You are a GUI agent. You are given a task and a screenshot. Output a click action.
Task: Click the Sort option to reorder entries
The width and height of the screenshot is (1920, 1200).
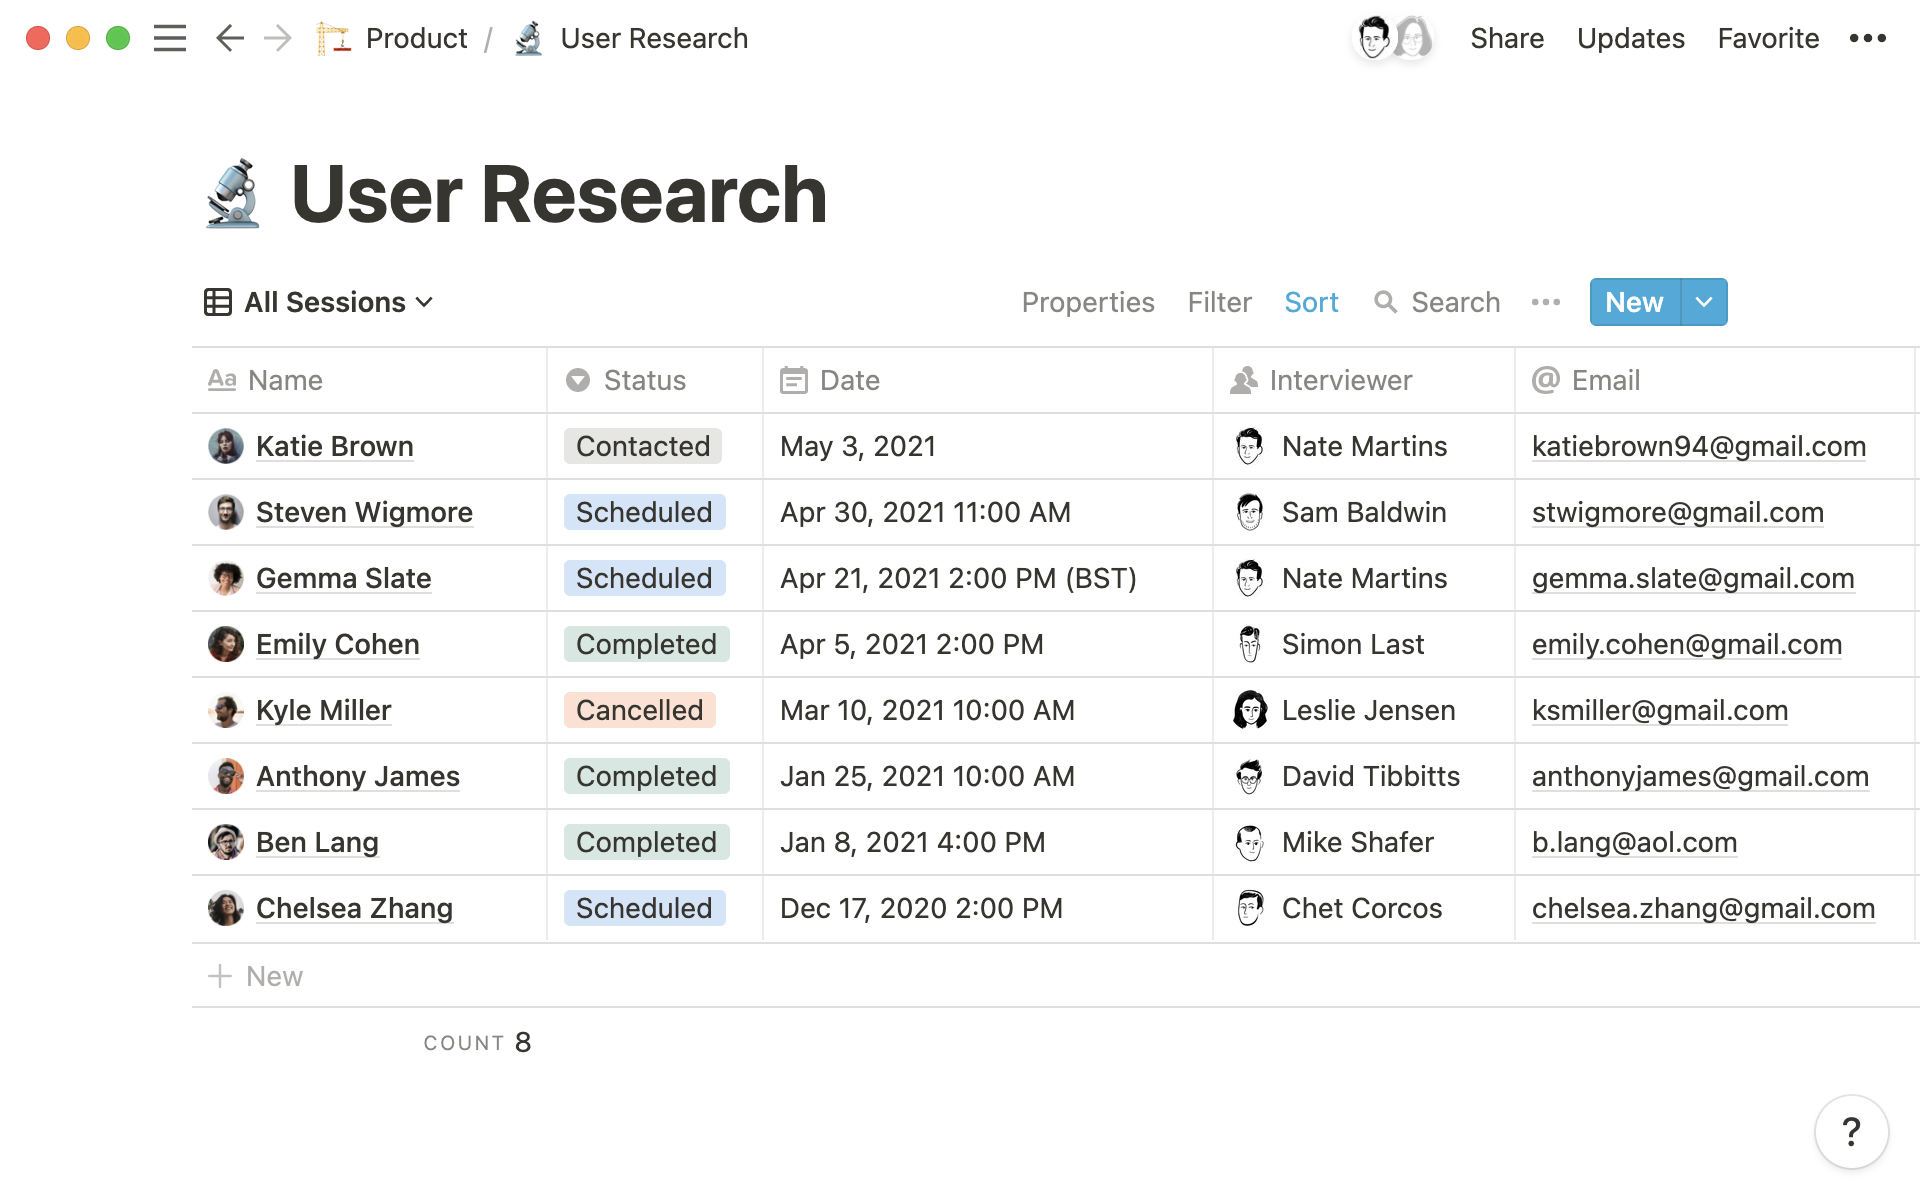point(1312,301)
